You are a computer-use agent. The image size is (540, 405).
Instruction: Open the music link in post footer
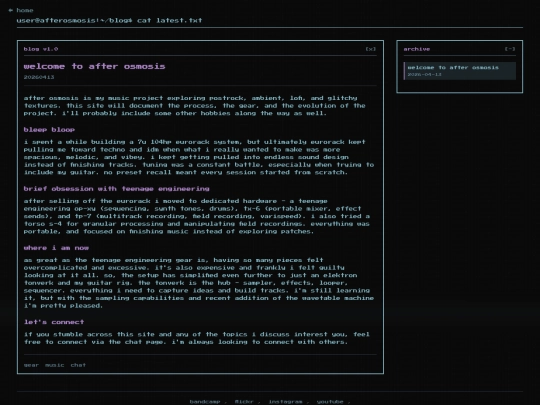click(x=54, y=365)
